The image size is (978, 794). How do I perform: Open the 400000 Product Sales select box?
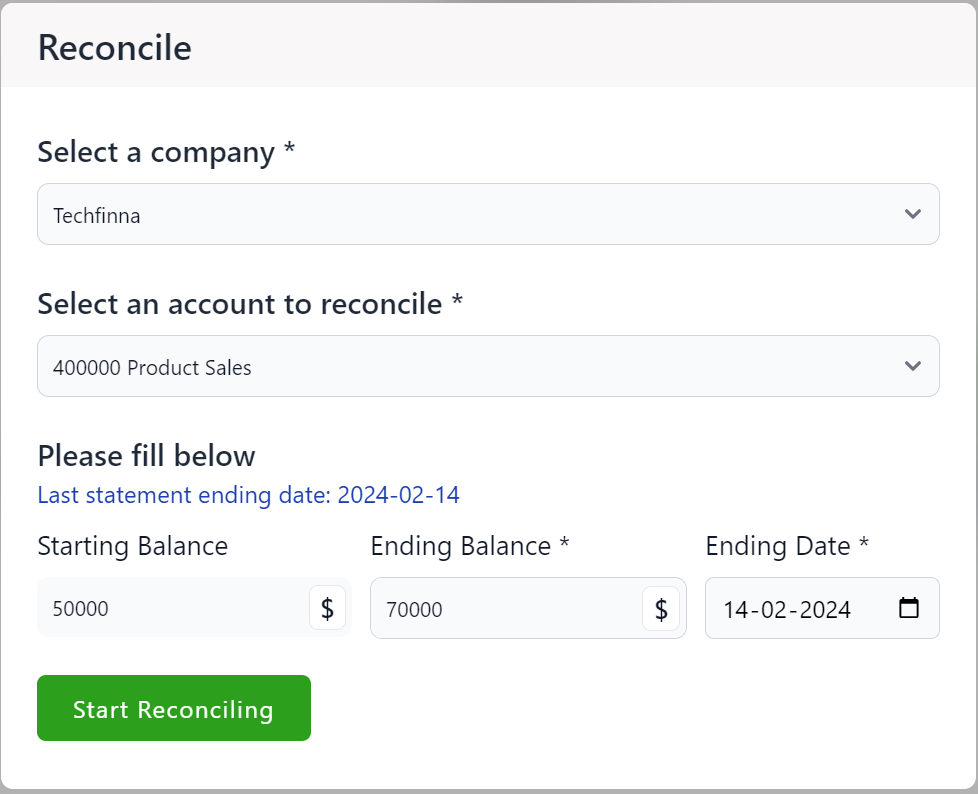click(470, 366)
